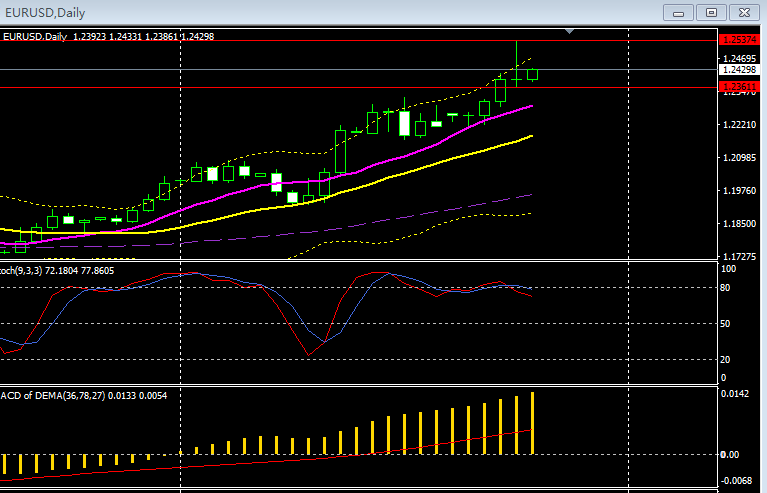
Task: Click the right end of solid yellow average line
Action: click(530, 136)
